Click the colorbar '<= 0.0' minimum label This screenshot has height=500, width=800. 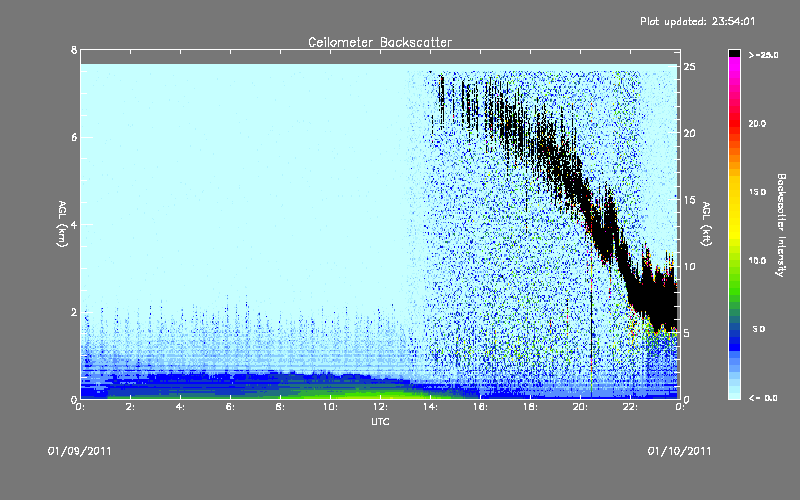pos(763,398)
